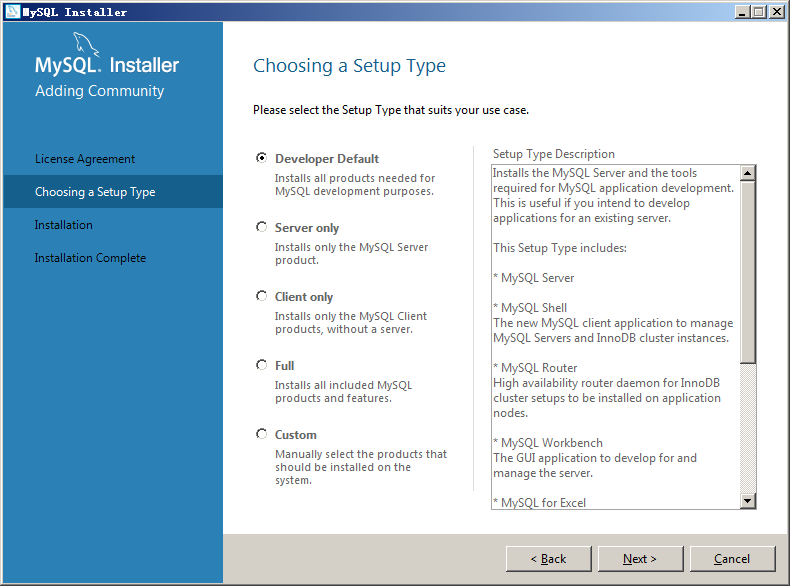Go back with the Back button
This screenshot has height=586, width=790.
click(549, 559)
